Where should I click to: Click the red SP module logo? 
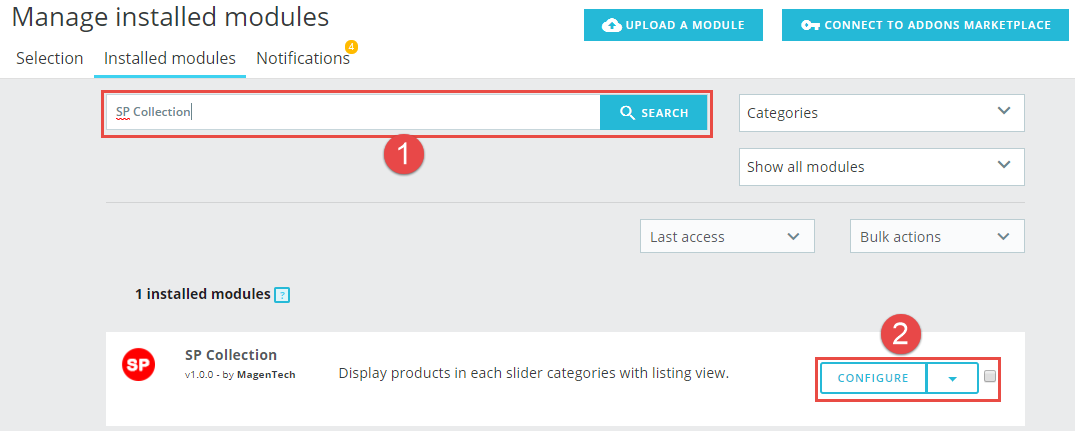138,365
